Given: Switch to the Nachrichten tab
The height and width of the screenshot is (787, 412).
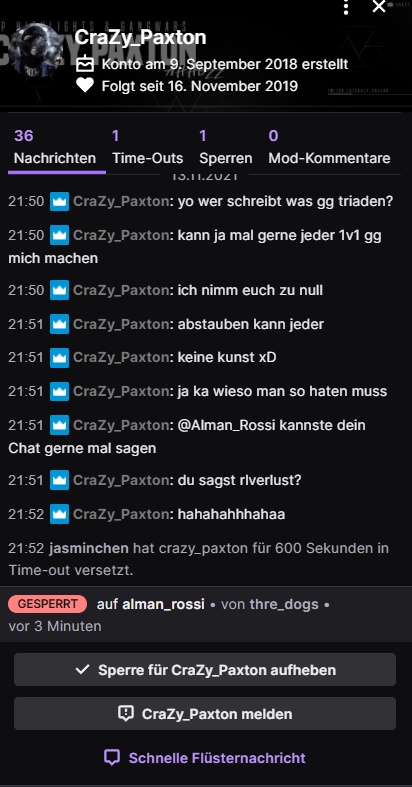Looking at the screenshot, I should pyautogui.click(x=55, y=147).
